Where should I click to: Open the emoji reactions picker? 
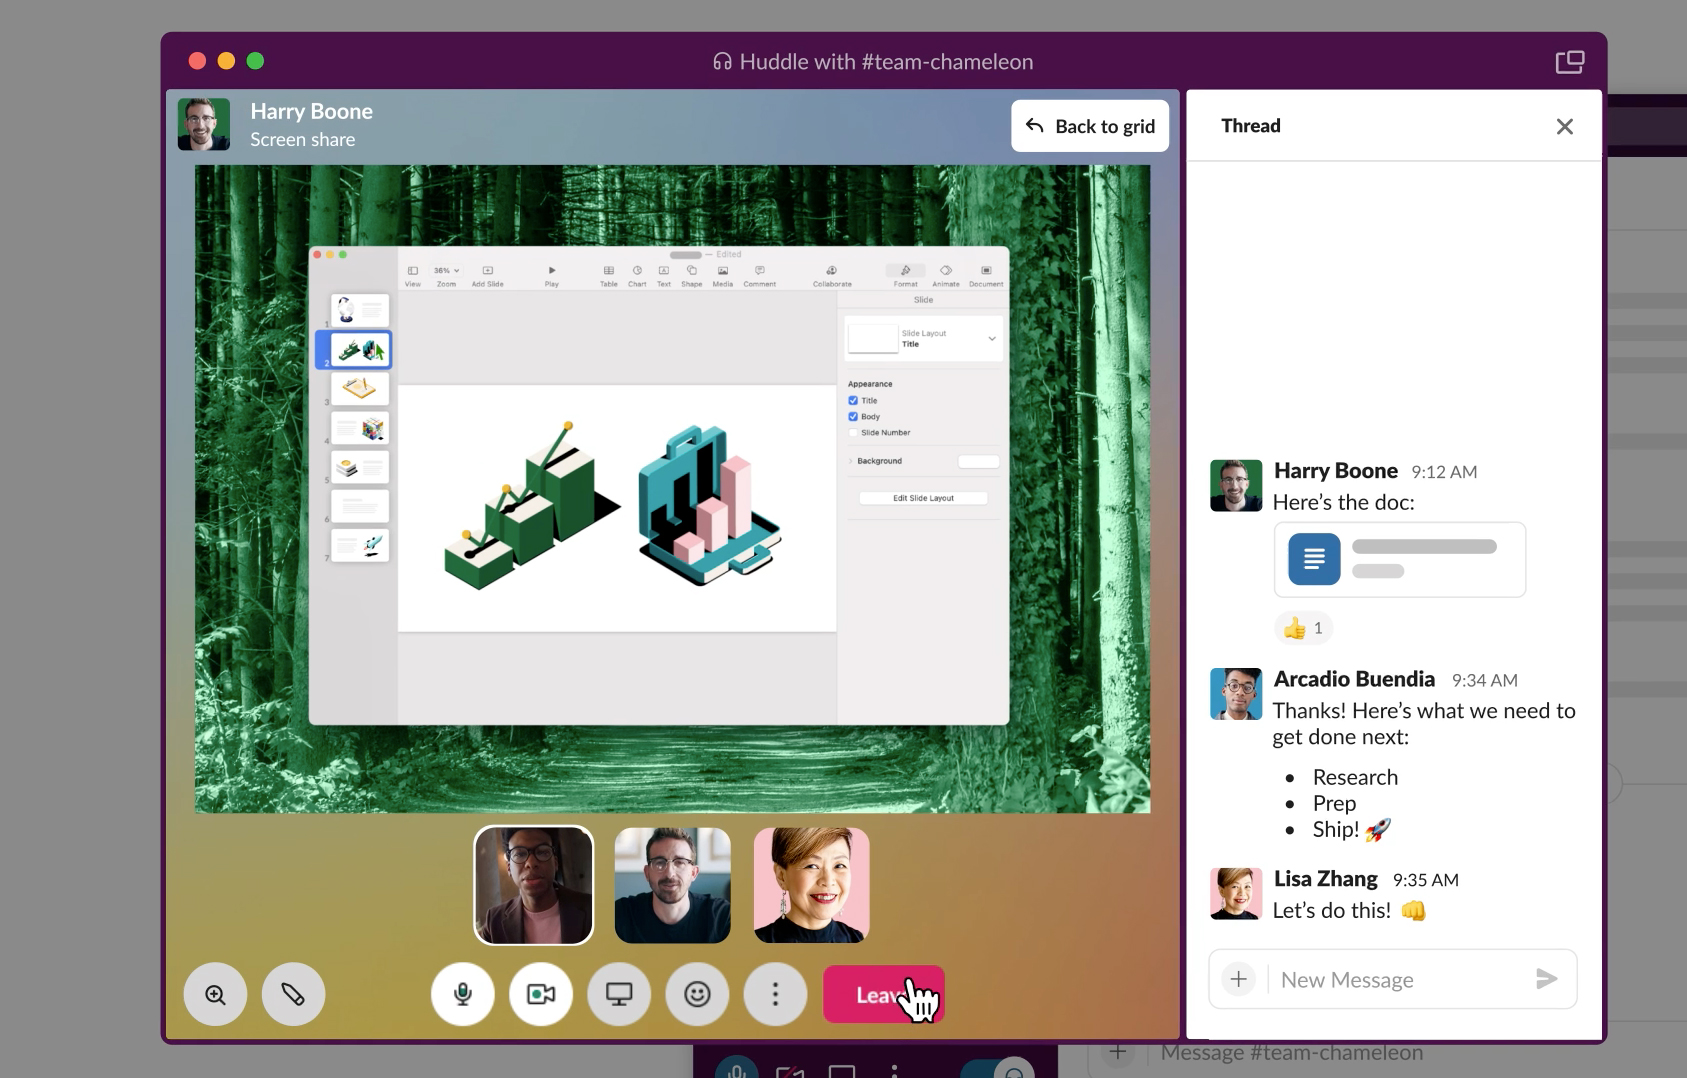pyautogui.click(x=697, y=993)
